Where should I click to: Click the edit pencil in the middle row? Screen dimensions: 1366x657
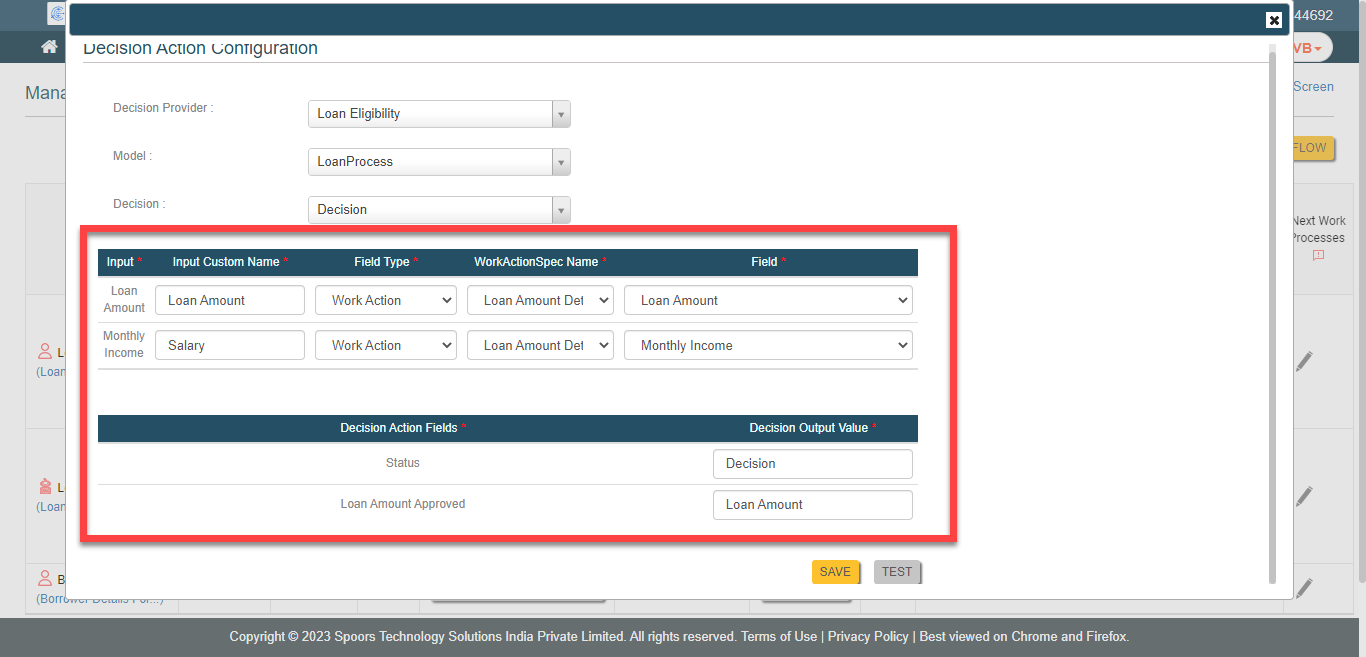(1304, 496)
